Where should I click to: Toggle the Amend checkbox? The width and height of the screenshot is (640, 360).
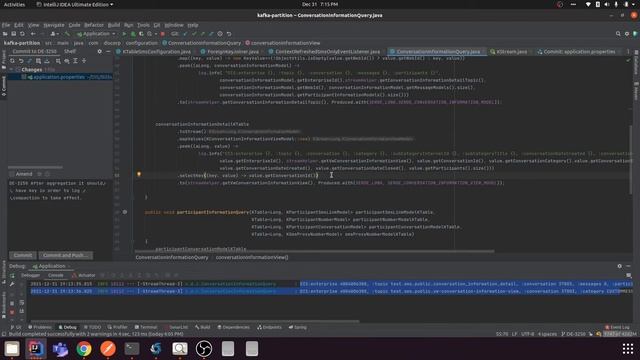[12, 174]
